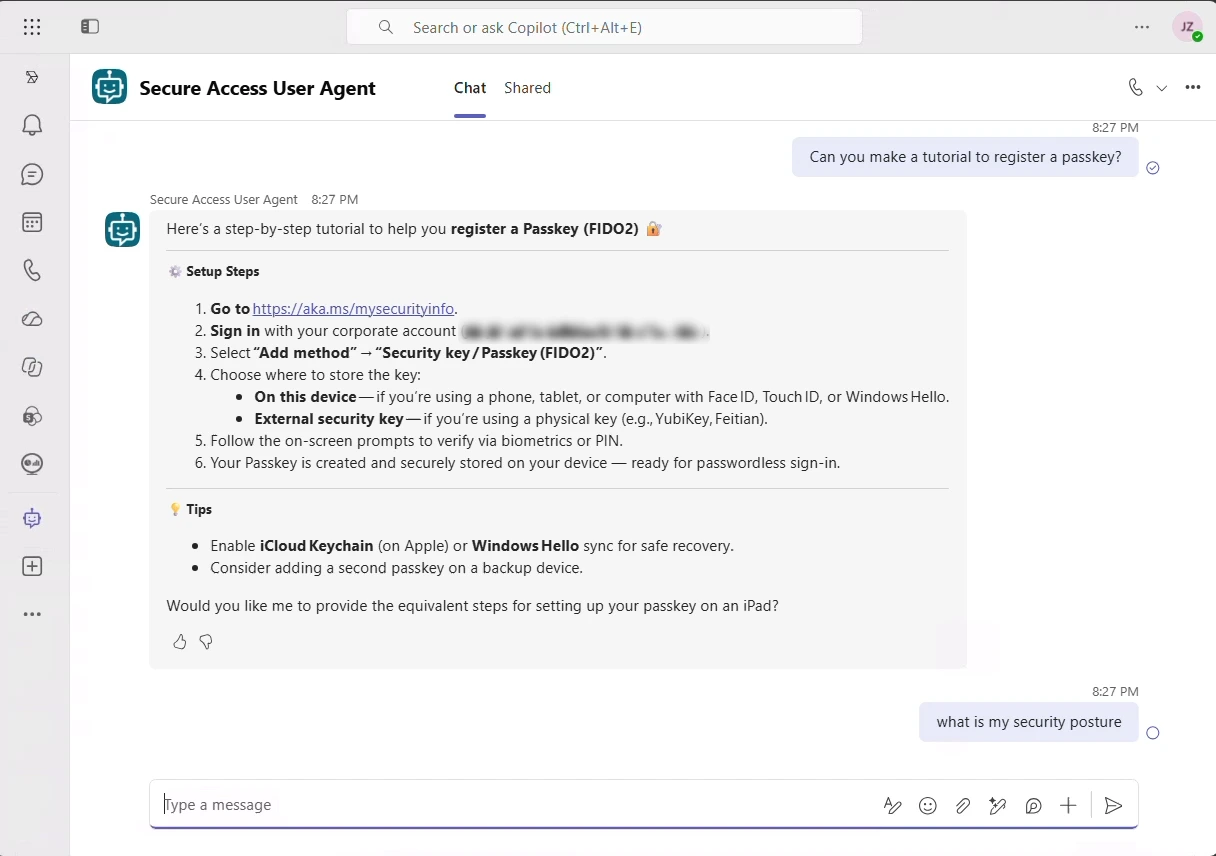Viewport: 1216px width, 856px height.
Task: Click the seen checkmark next to passkey message
Action: pyautogui.click(x=1153, y=168)
